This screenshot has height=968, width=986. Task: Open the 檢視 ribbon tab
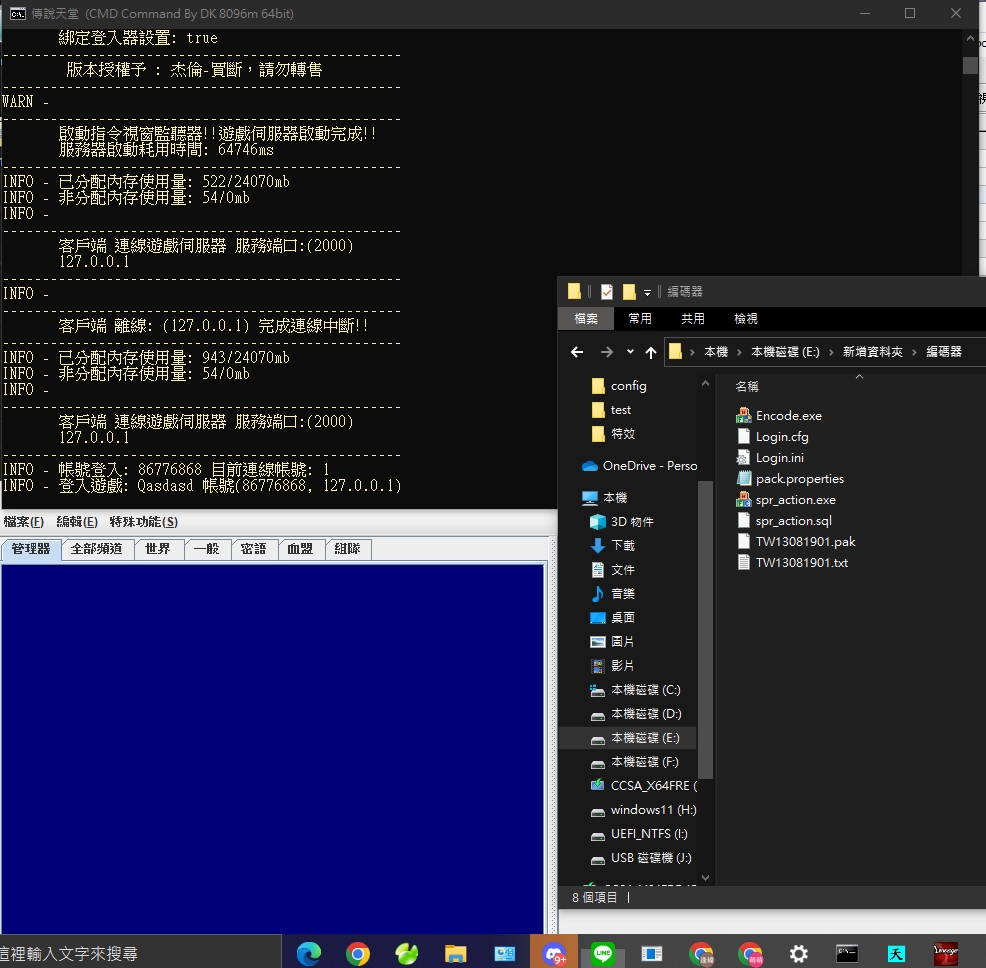(x=746, y=319)
